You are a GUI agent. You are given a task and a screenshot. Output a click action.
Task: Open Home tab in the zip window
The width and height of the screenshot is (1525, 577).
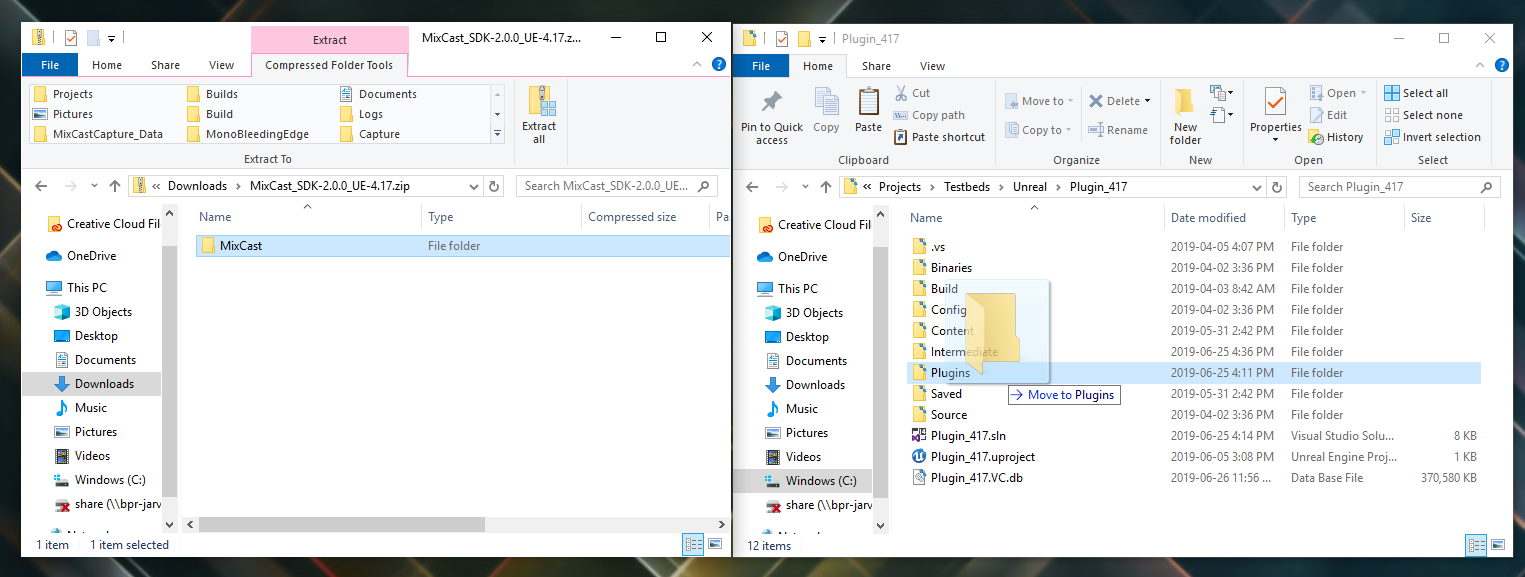(x=107, y=65)
